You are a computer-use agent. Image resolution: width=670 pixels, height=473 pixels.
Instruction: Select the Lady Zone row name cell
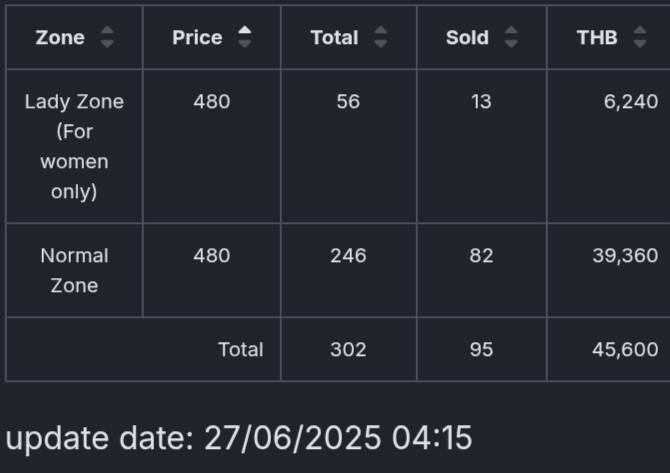click(74, 147)
